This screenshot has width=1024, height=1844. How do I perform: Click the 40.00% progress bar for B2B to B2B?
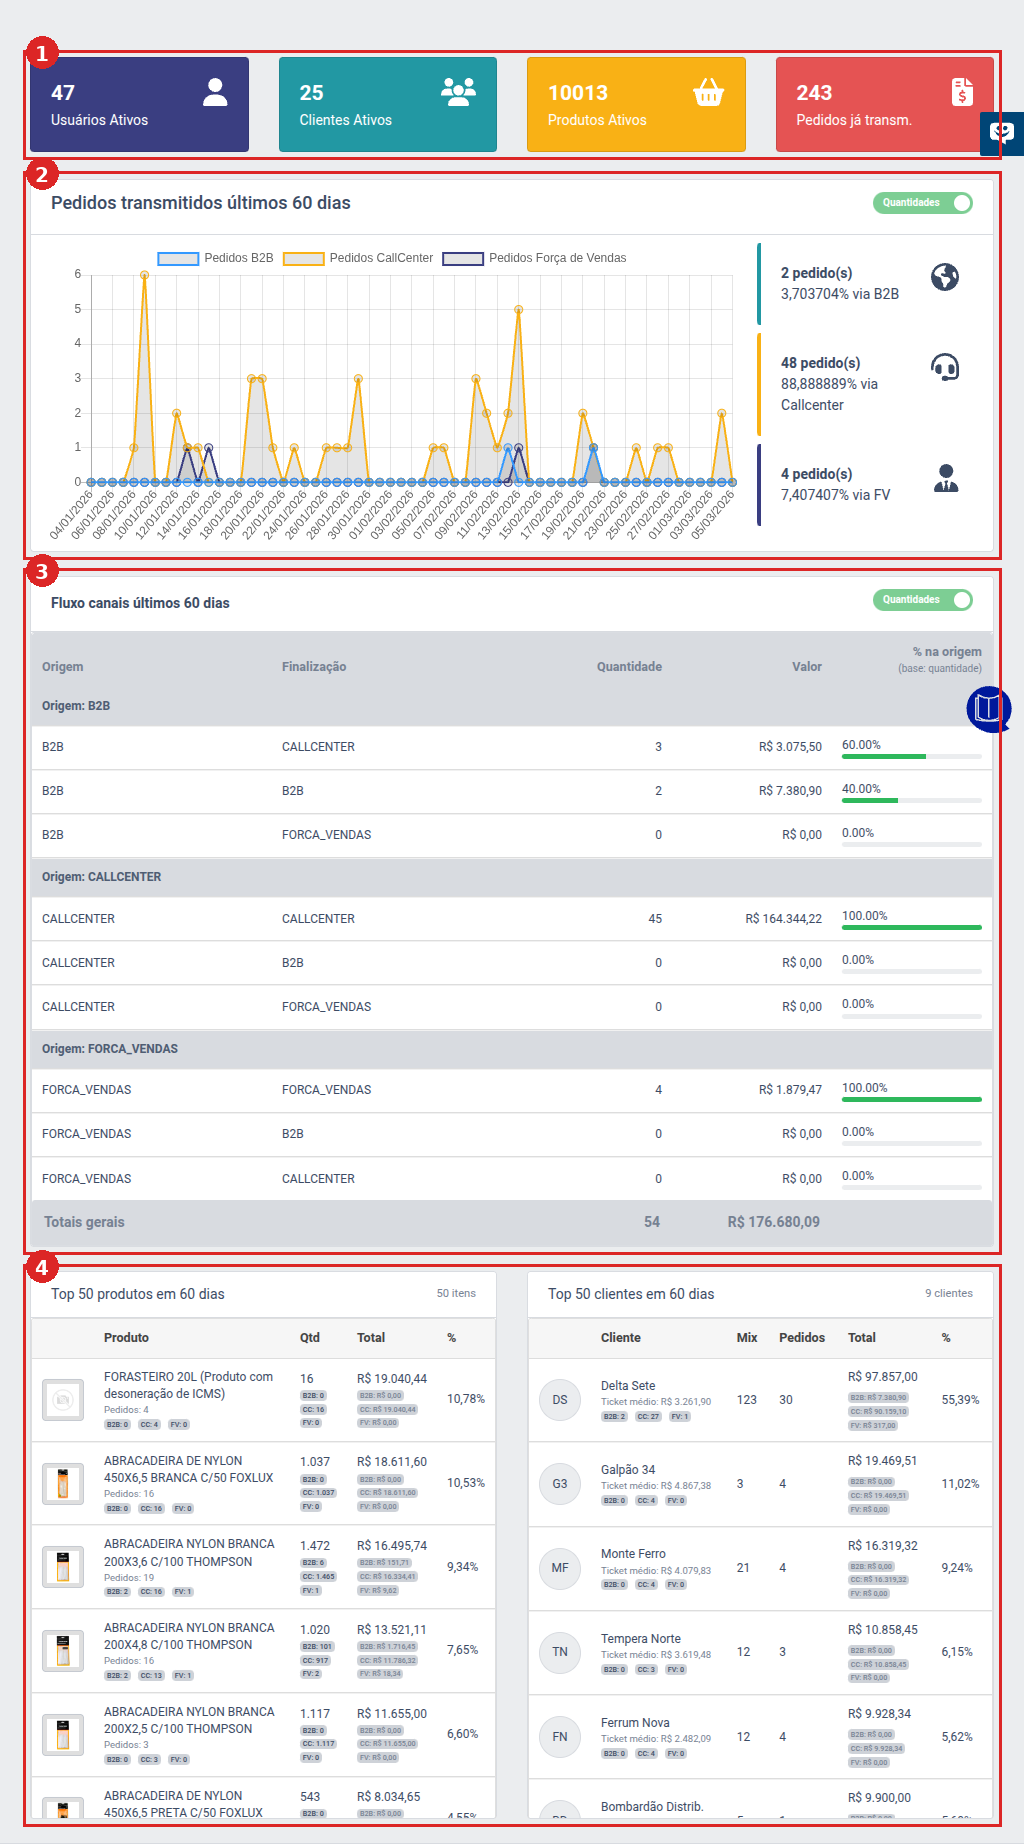(912, 801)
